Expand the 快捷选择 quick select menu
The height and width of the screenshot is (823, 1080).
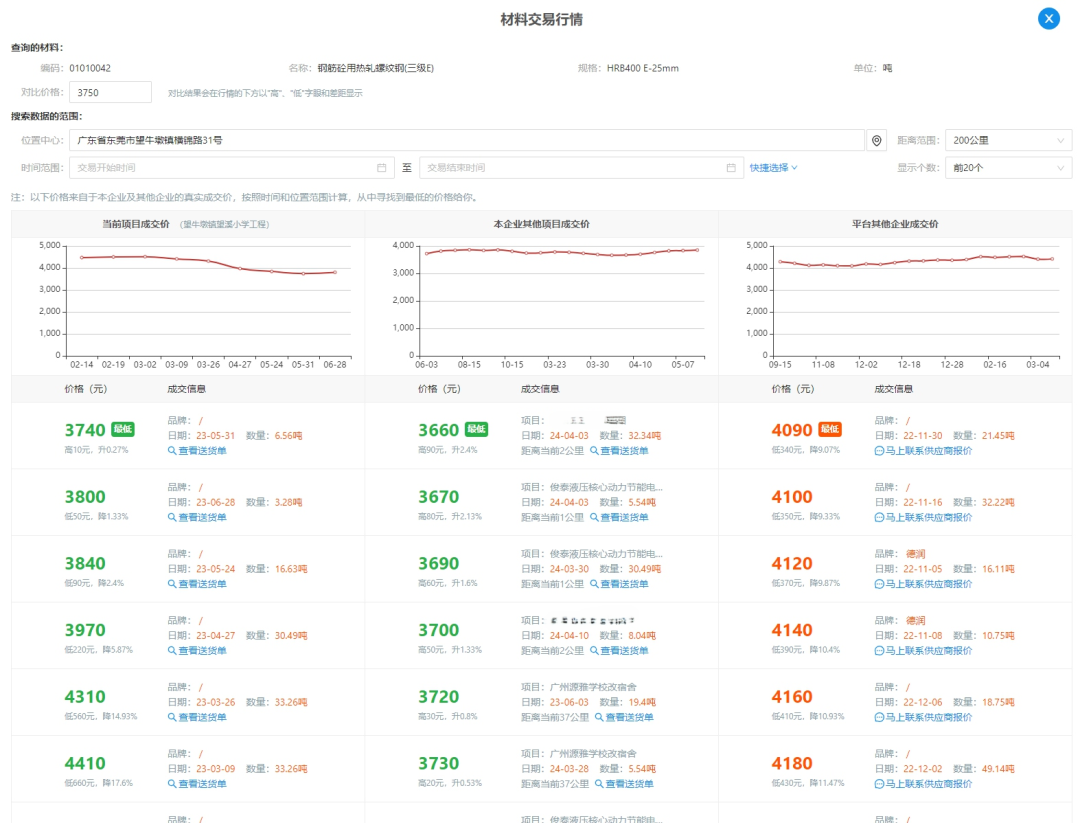773,168
